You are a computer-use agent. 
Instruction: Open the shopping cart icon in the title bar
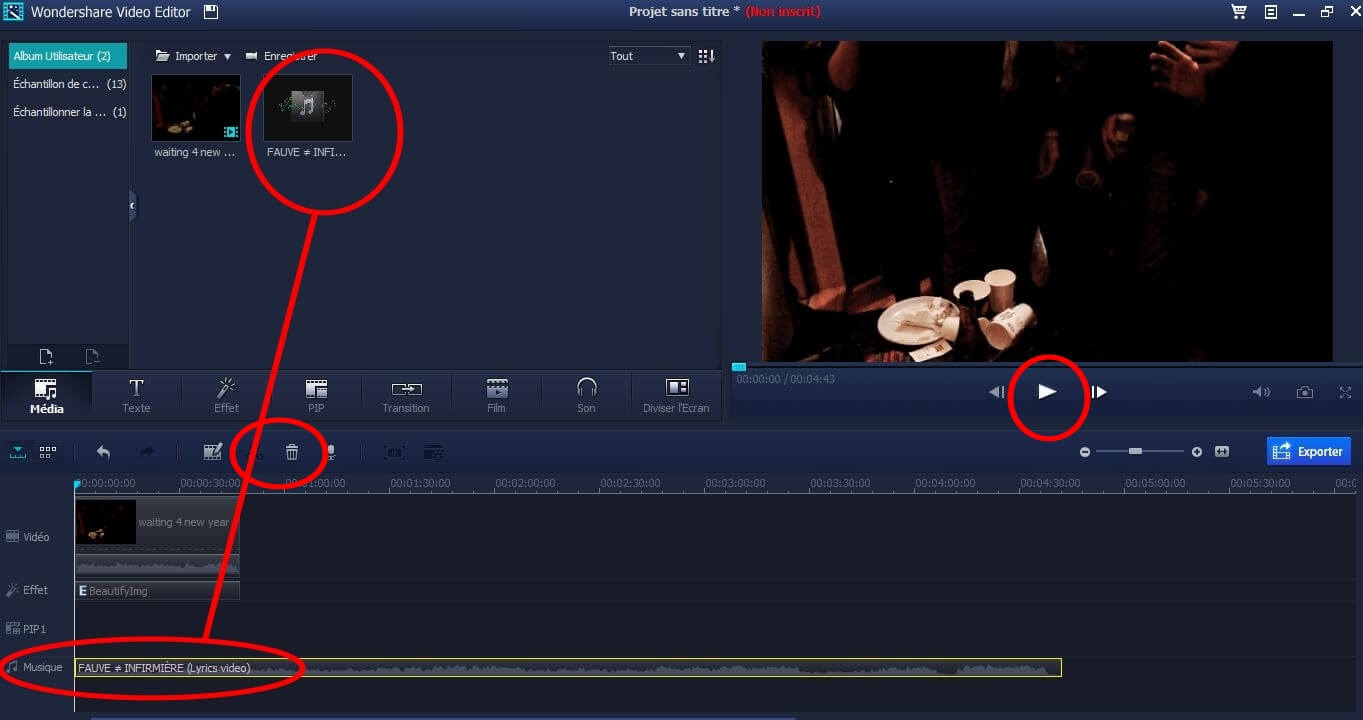coord(1238,12)
